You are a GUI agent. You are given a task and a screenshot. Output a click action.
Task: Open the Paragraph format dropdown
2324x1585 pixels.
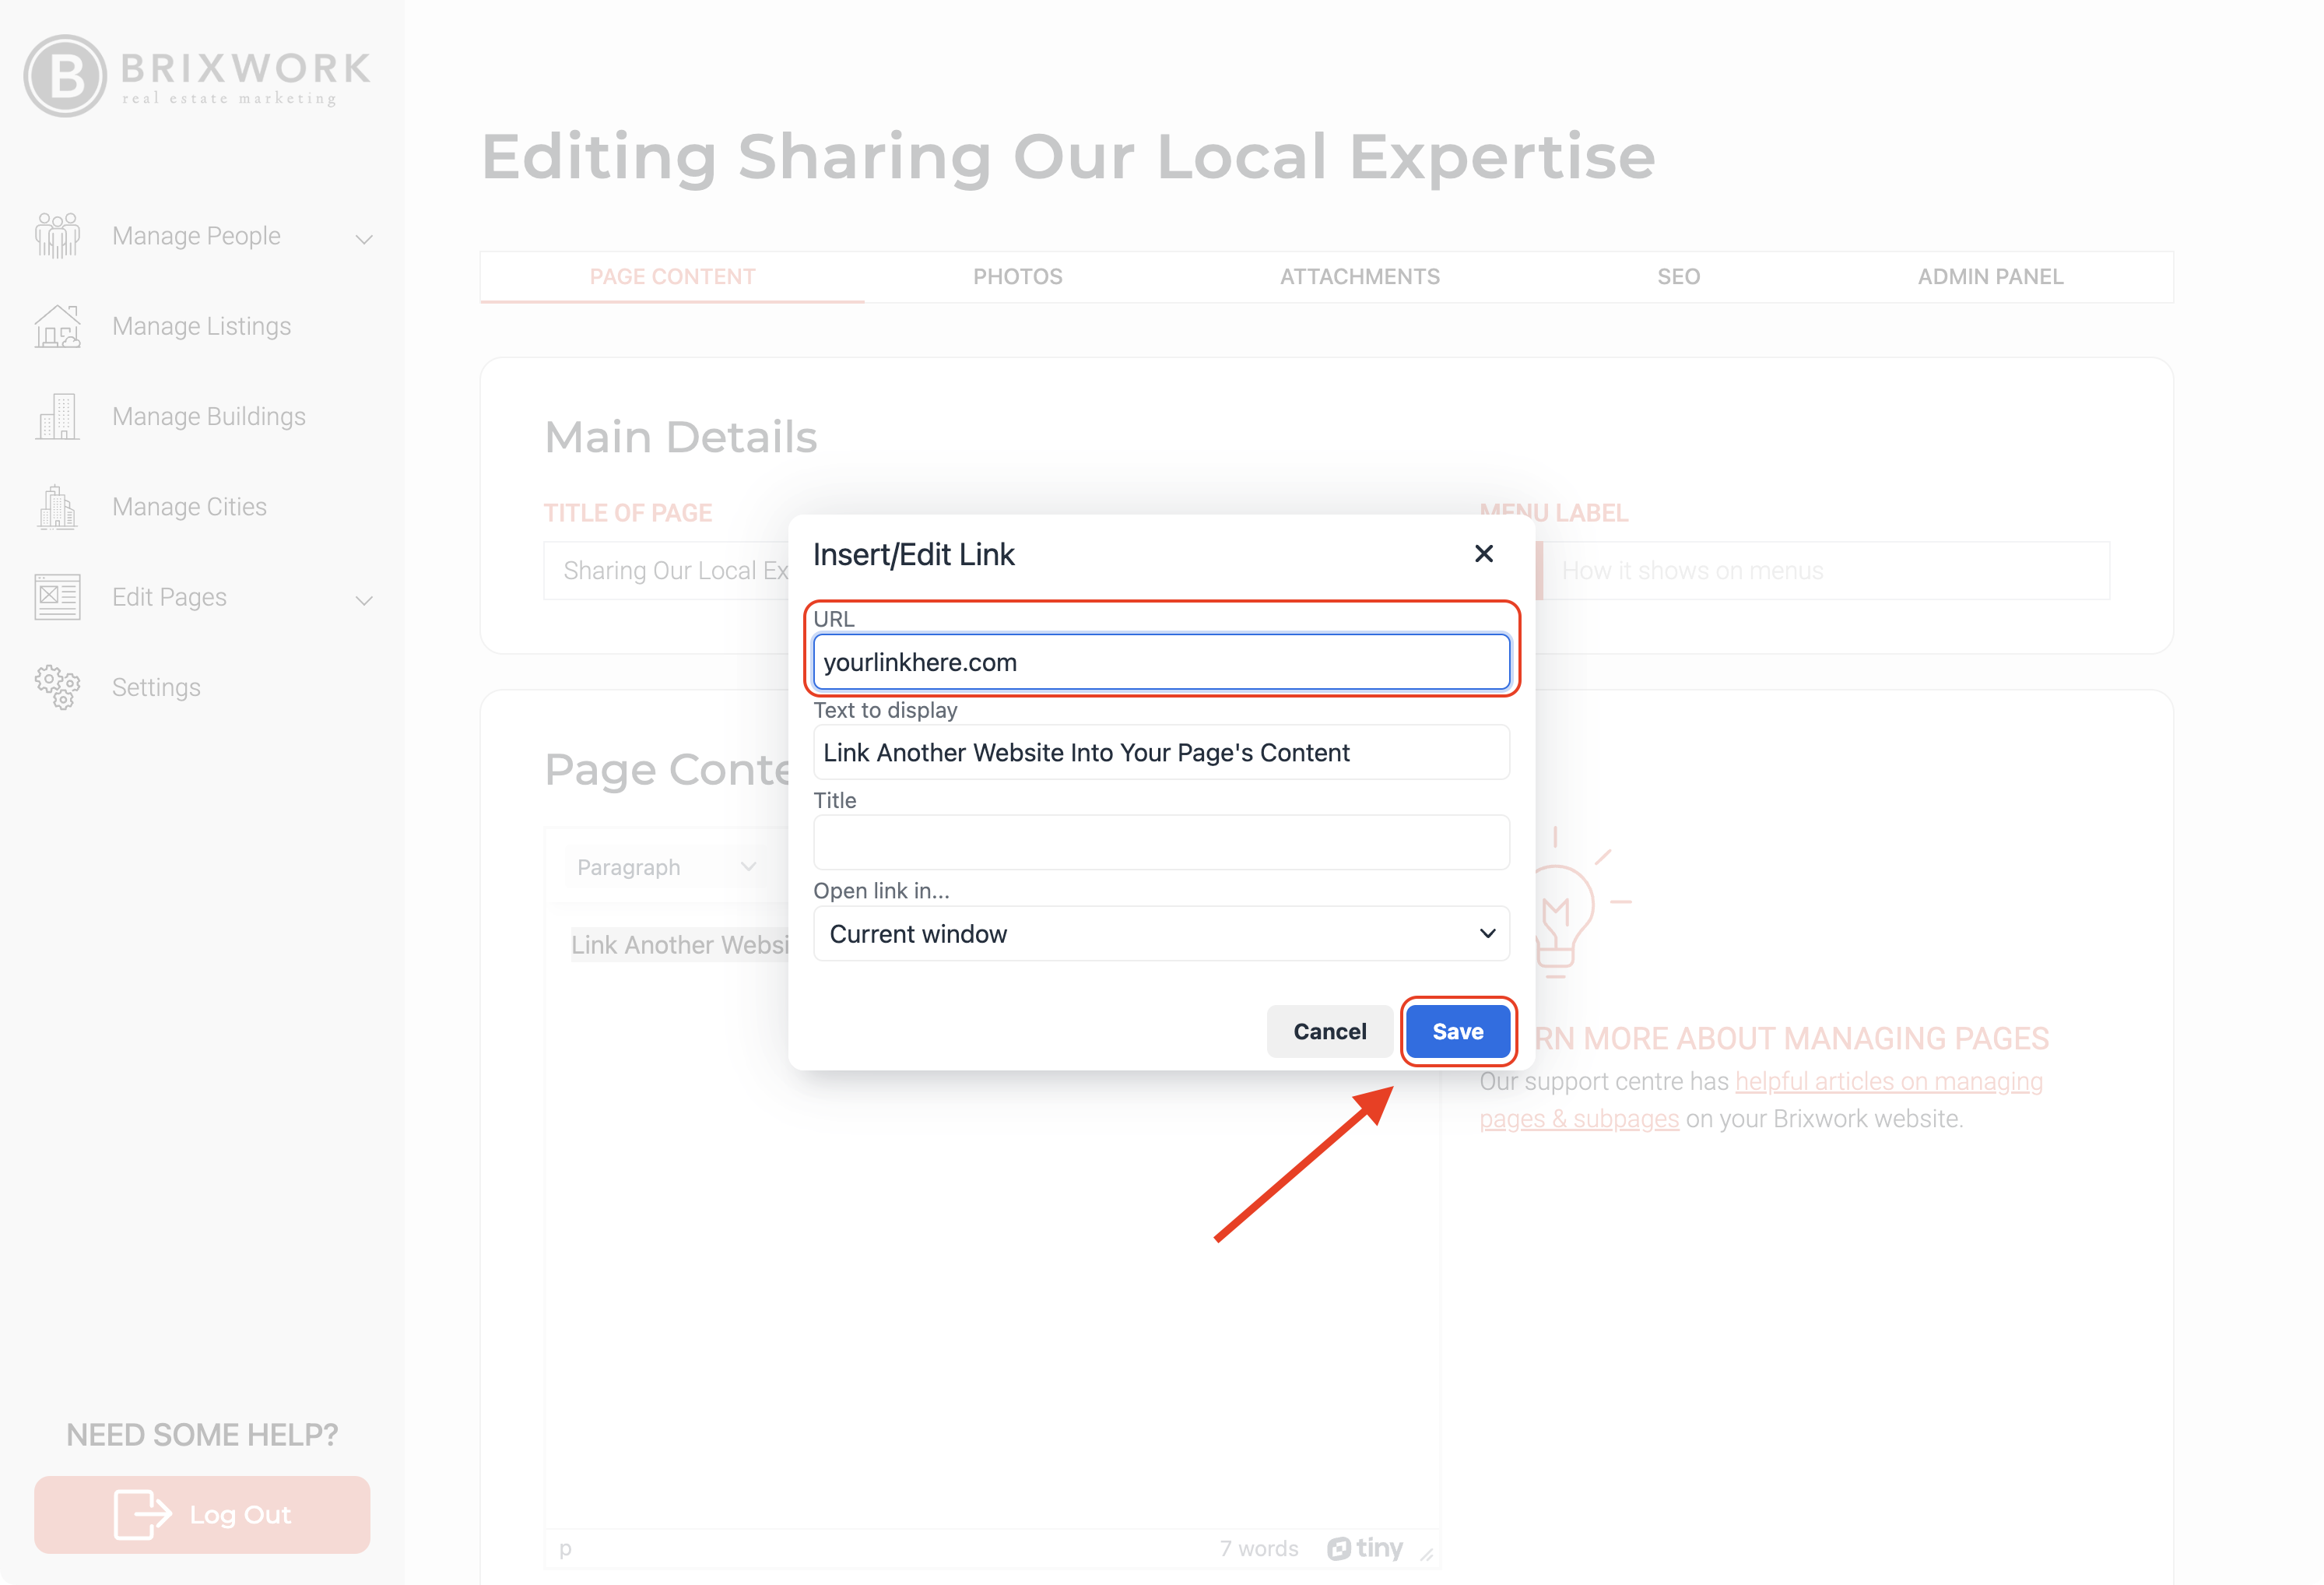point(665,867)
